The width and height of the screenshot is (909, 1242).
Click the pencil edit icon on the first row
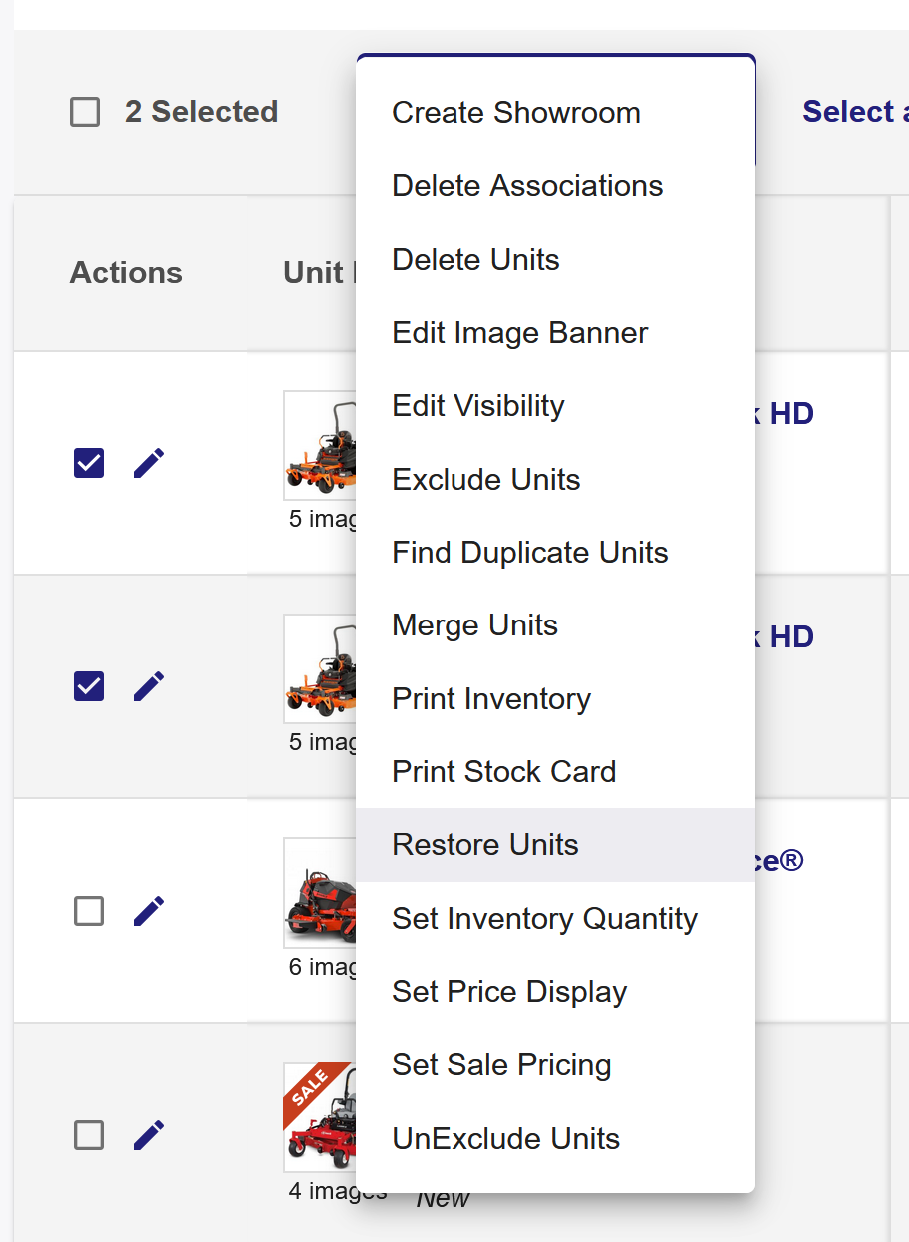pyautogui.click(x=149, y=463)
